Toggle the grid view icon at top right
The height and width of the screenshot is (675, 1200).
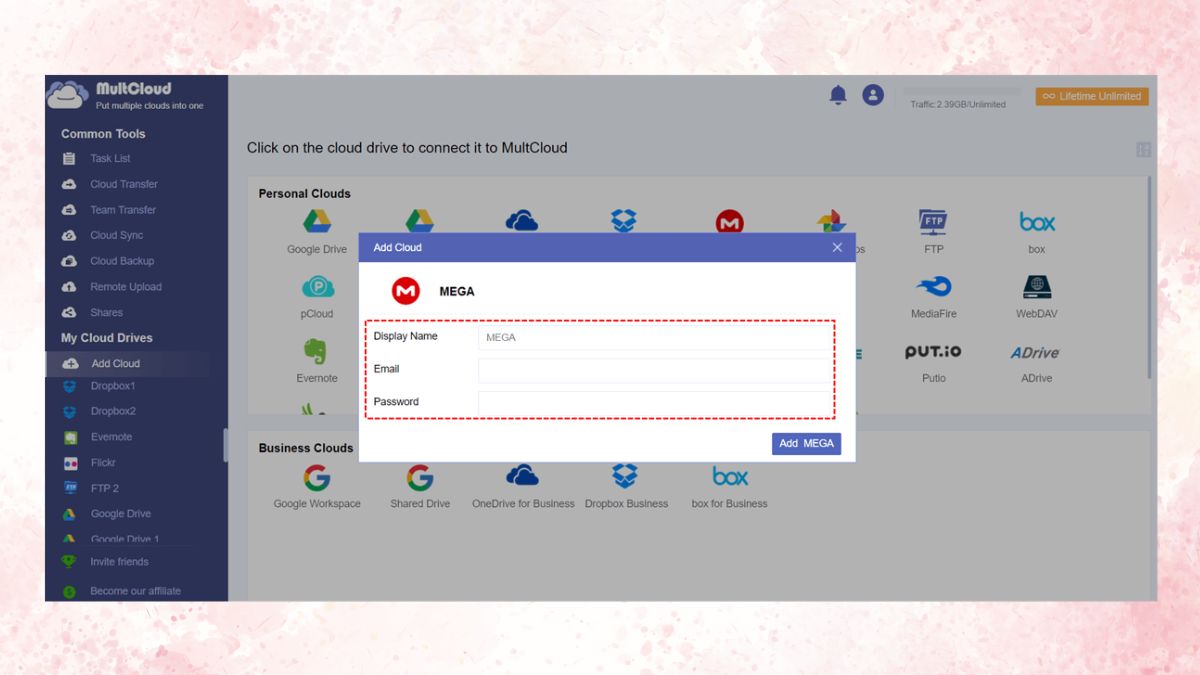tap(1143, 150)
